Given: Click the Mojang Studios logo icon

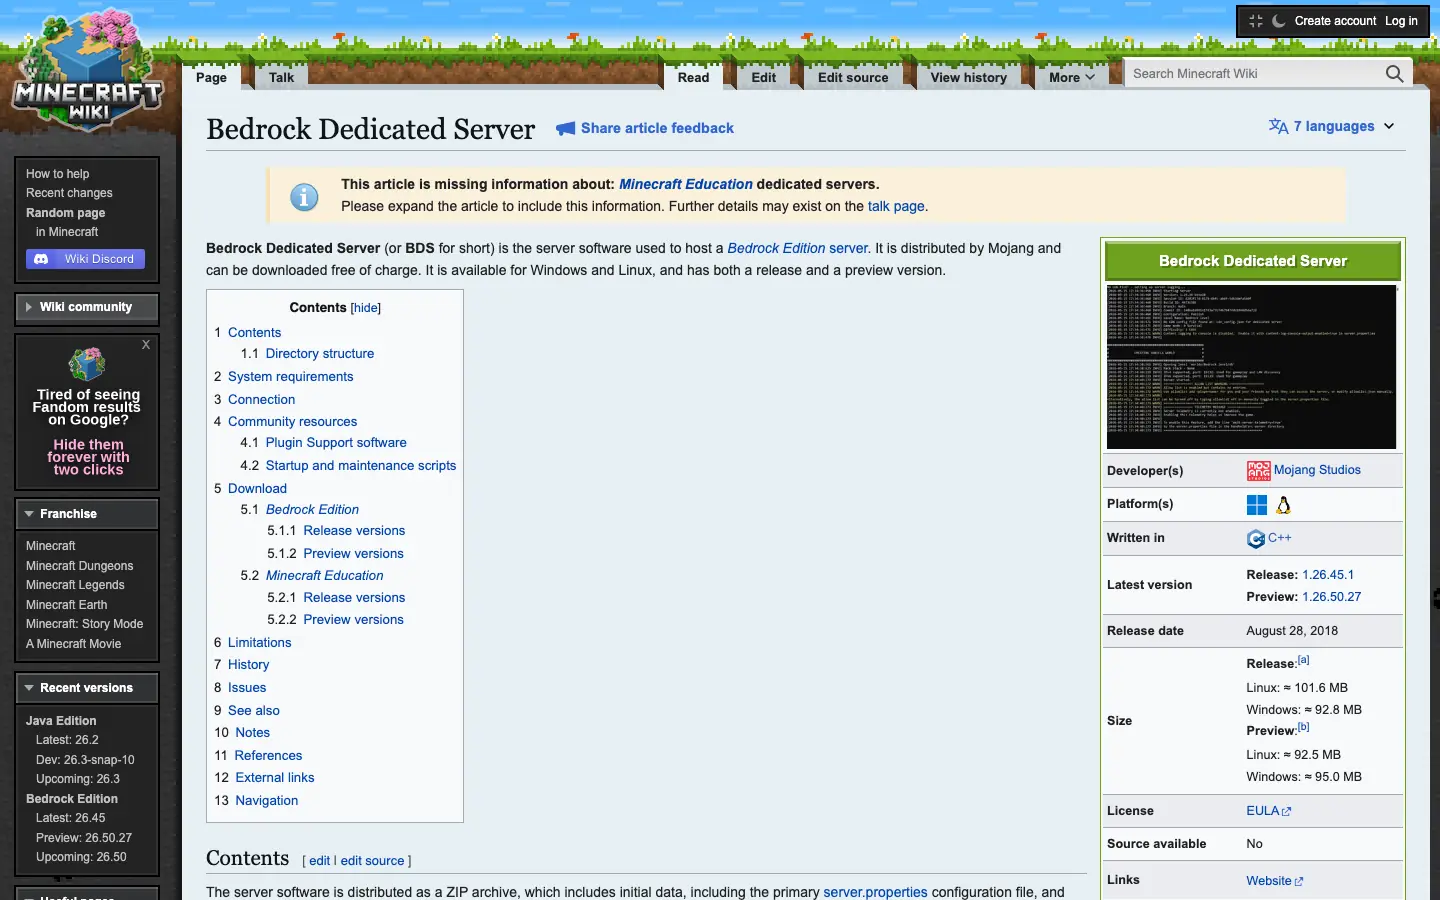Looking at the screenshot, I should (1258, 471).
